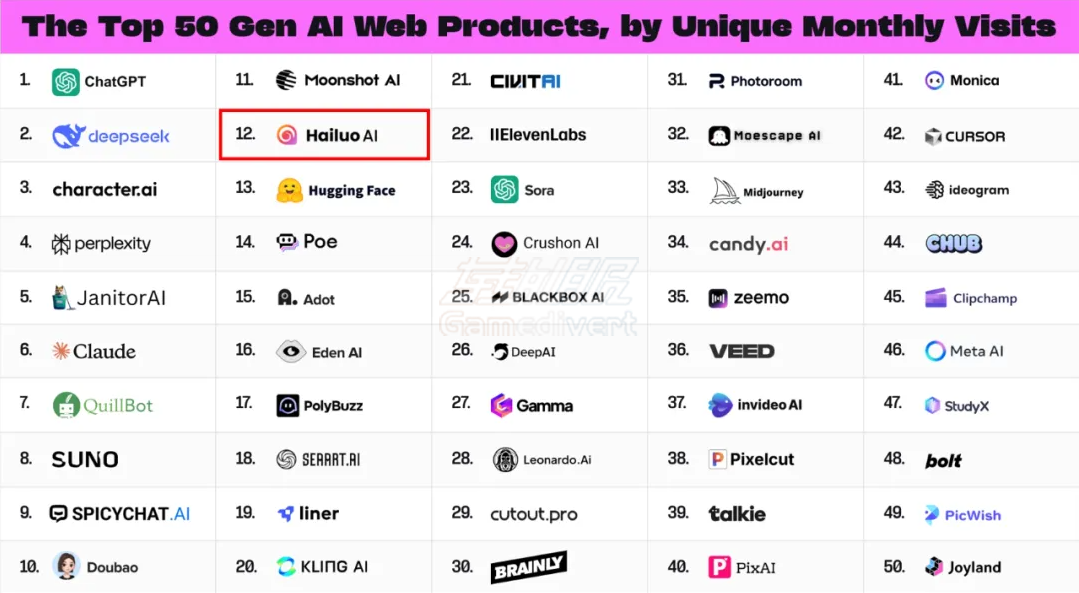Click the BRAINLY black label
Image resolution: width=1079 pixels, height=593 pixels.
pos(528,566)
